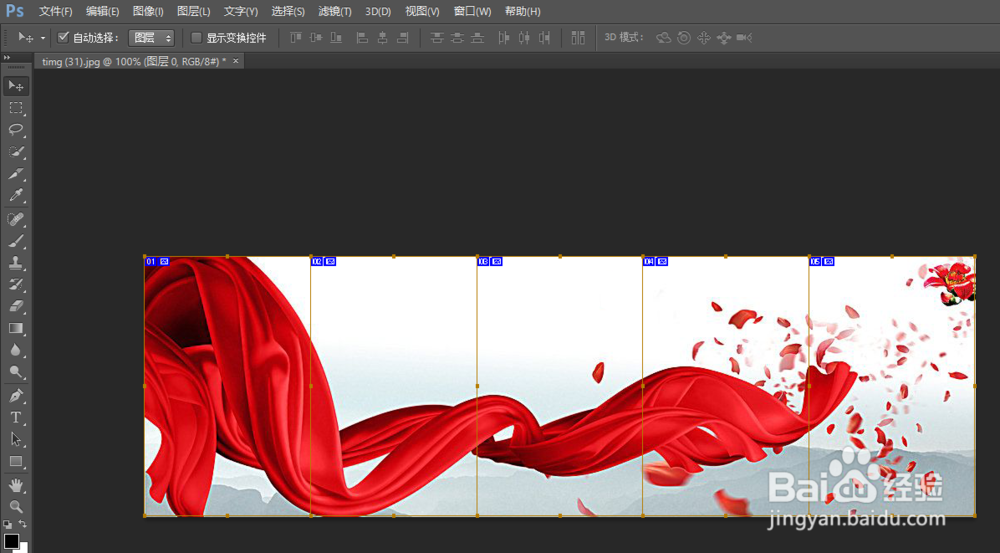The width and height of the screenshot is (1000, 553).
Task: Click the foreground color swatch
Action: tap(11, 542)
